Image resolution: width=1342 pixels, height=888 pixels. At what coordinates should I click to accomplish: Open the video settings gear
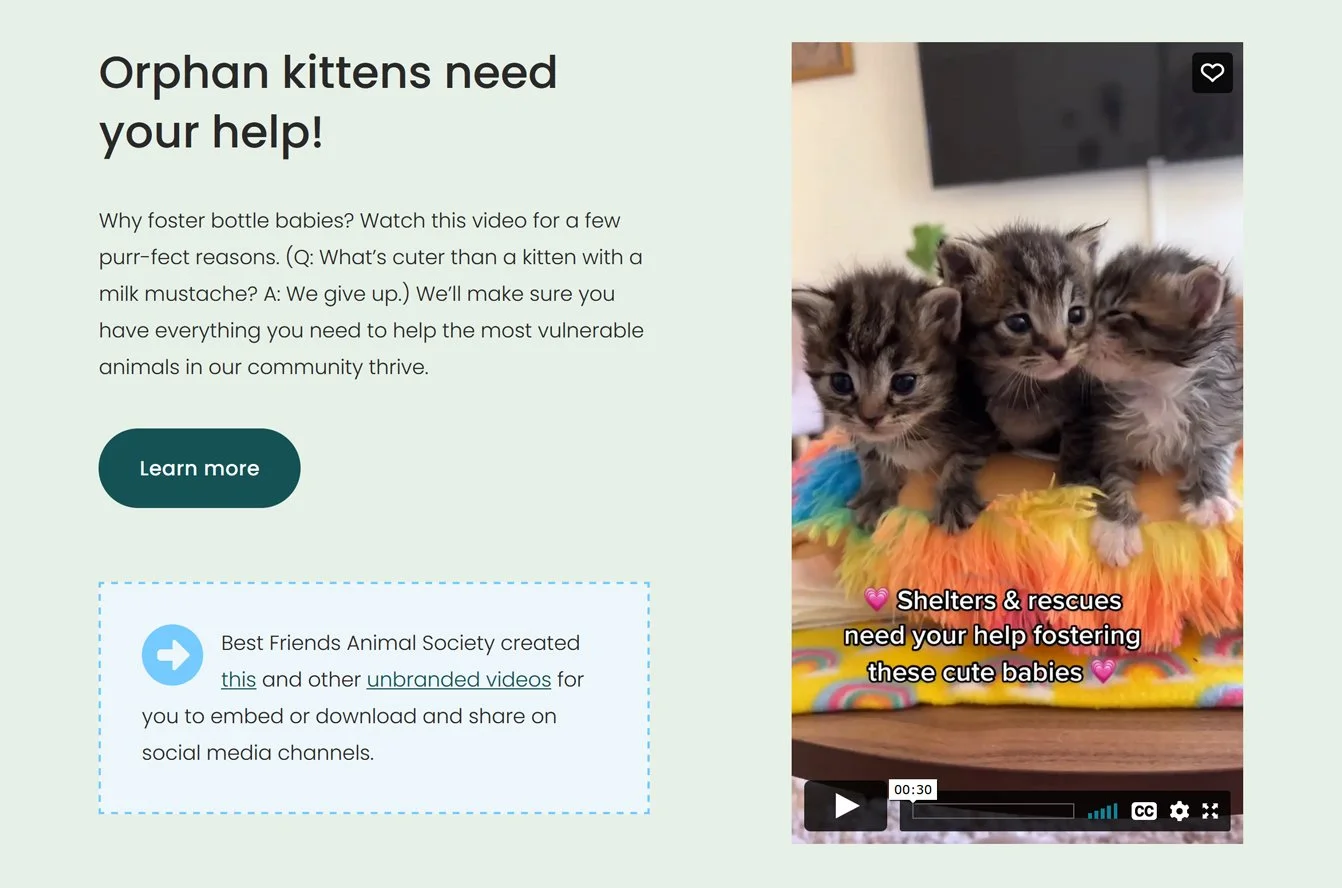pyautogui.click(x=1180, y=811)
